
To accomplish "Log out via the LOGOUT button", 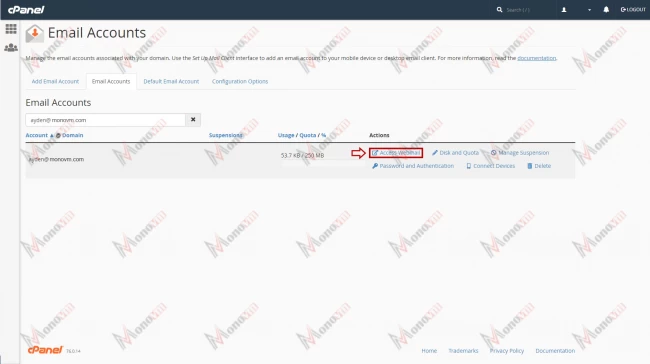I will (x=633, y=10).
